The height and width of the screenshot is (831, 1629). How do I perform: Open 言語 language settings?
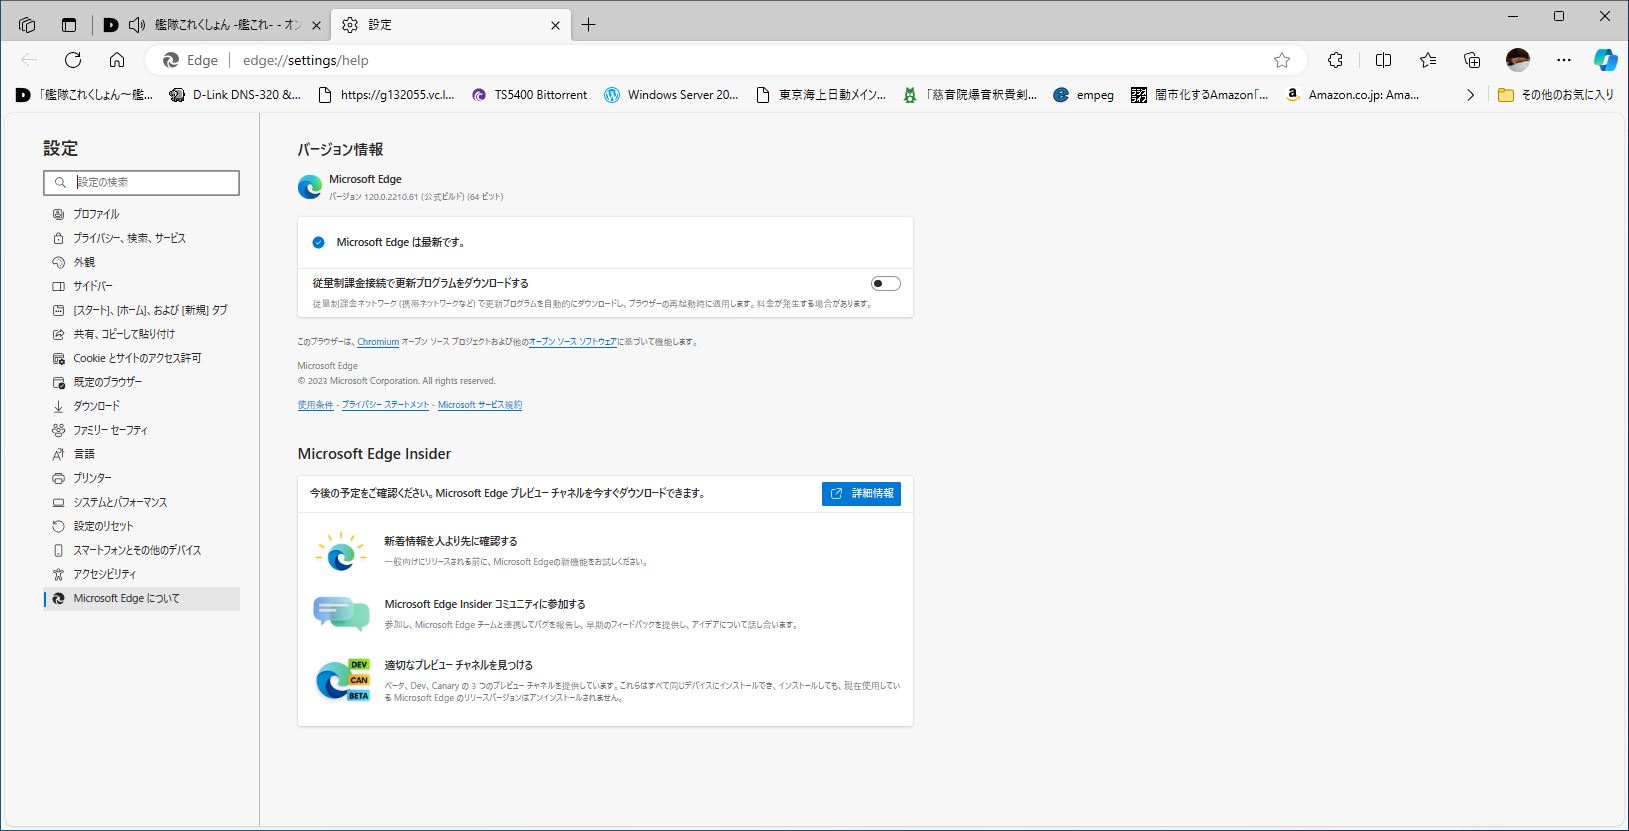pos(141,454)
